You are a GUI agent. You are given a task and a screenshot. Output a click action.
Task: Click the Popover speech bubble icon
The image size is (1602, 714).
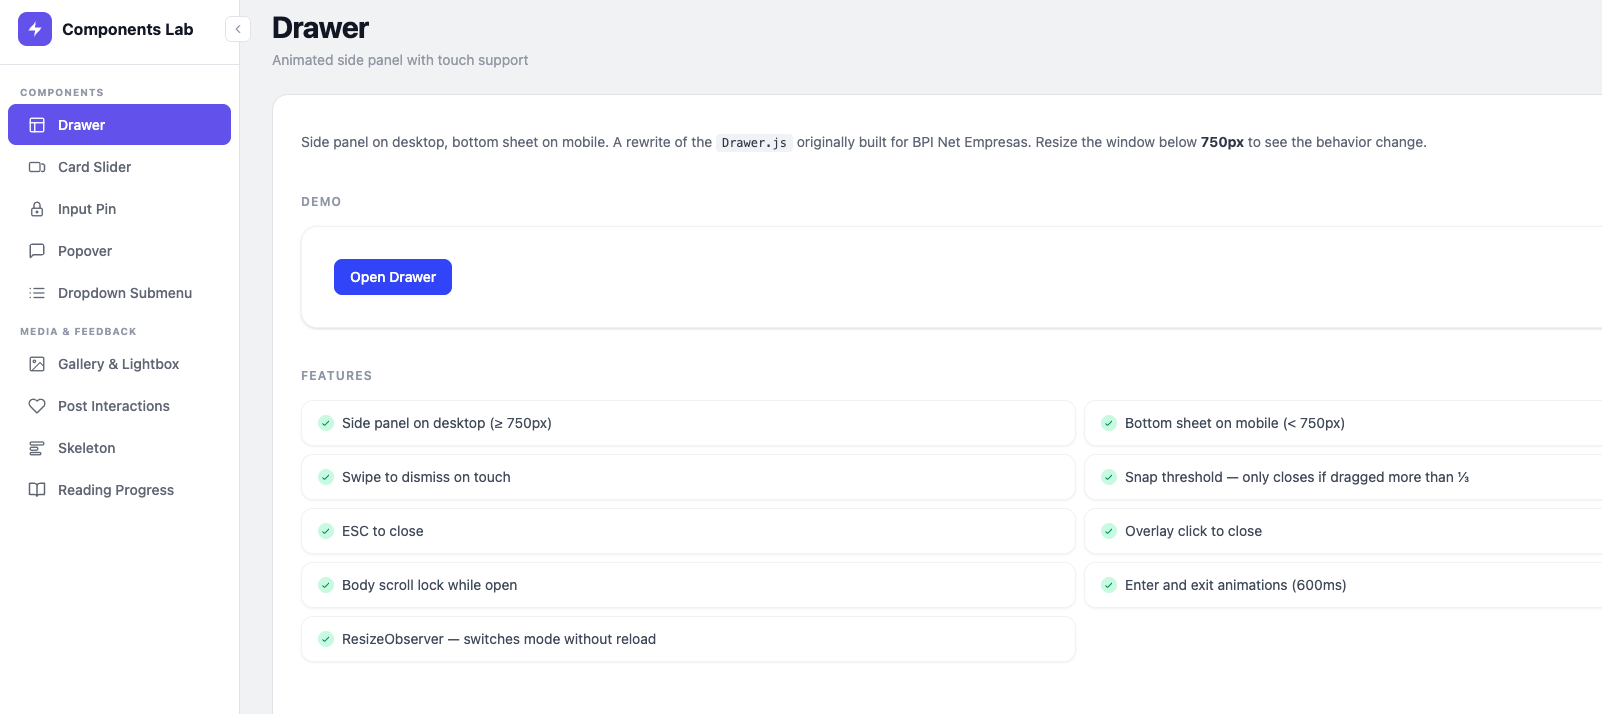[x=37, y=251]
